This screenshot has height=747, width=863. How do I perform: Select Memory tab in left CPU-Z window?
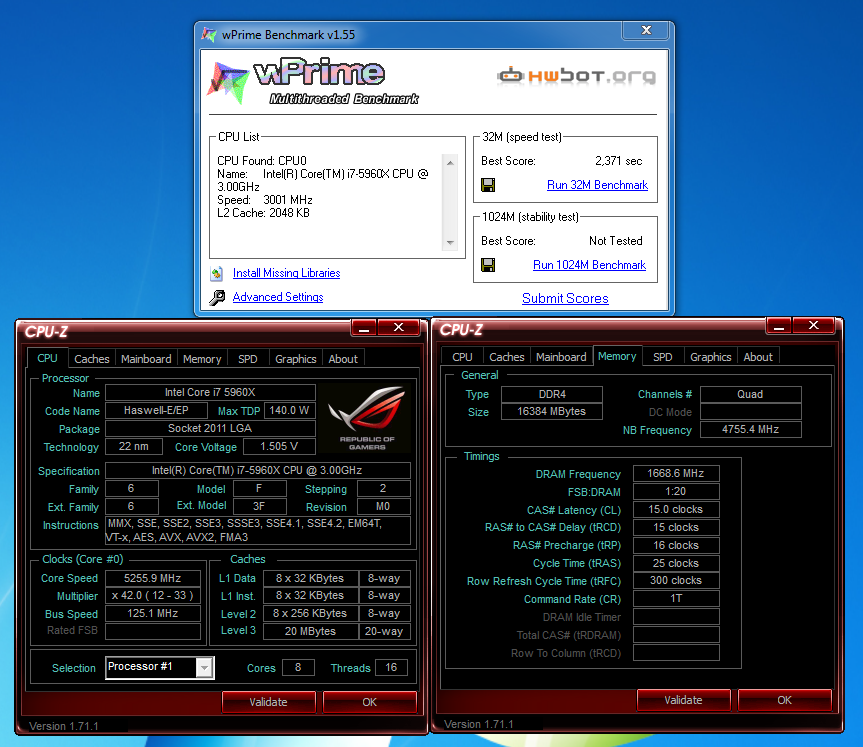202,359
